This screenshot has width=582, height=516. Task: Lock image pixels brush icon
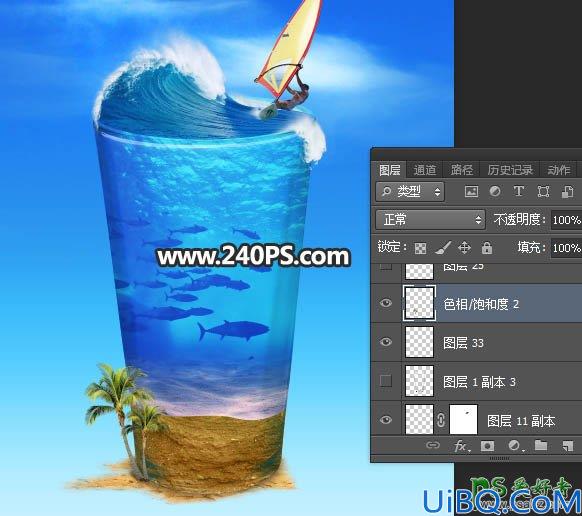(443, 248)
